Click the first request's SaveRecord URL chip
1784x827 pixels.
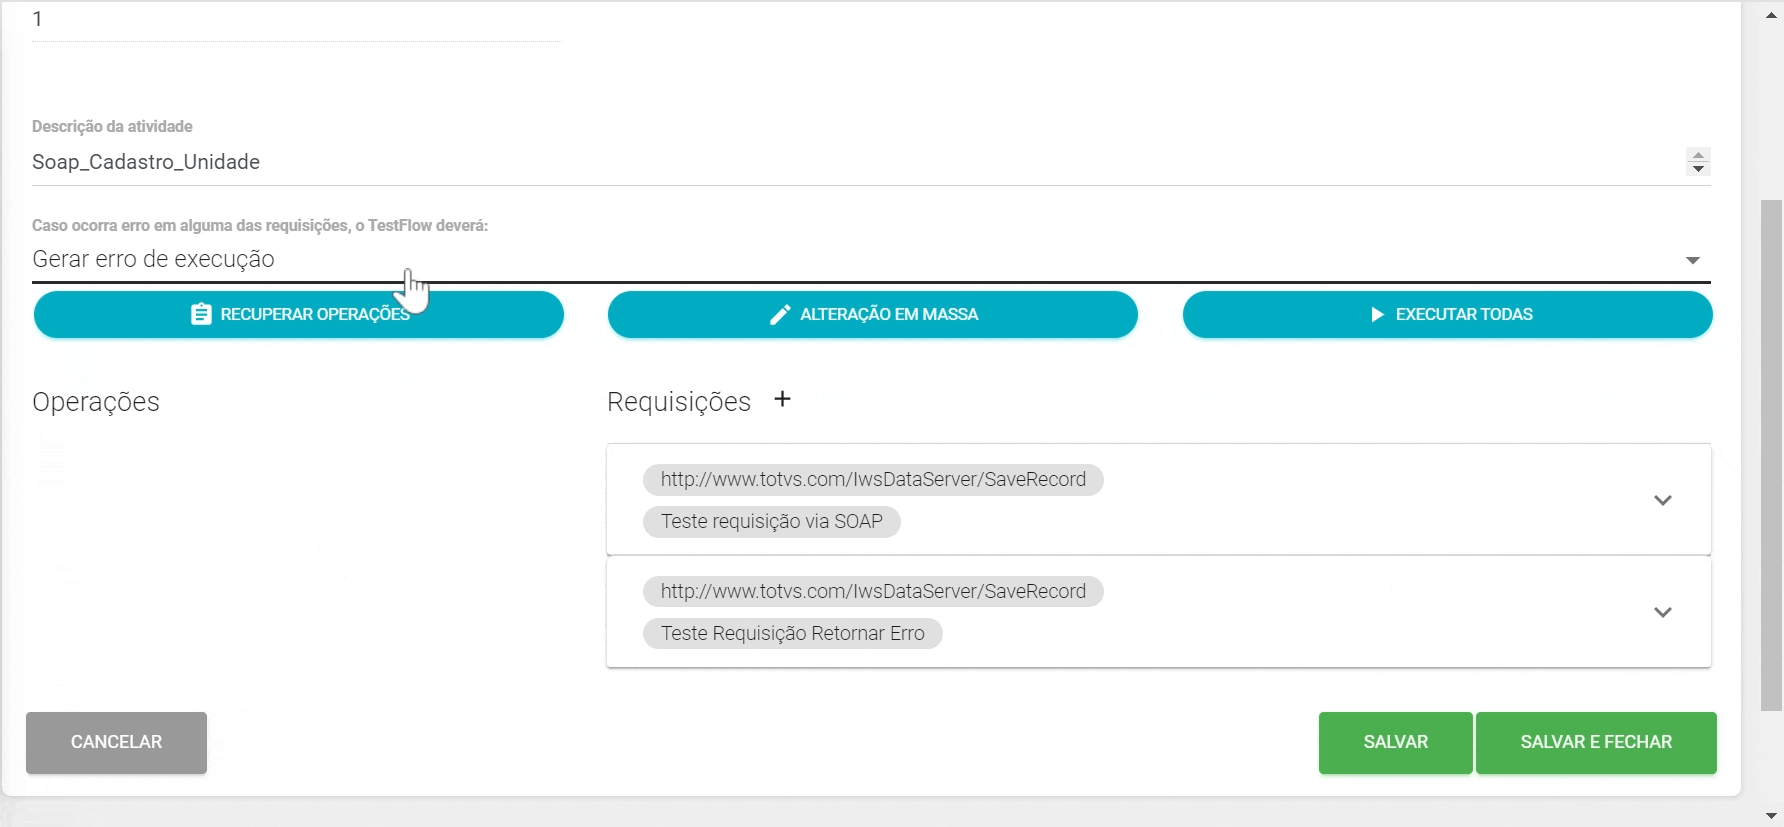(873, 480)
